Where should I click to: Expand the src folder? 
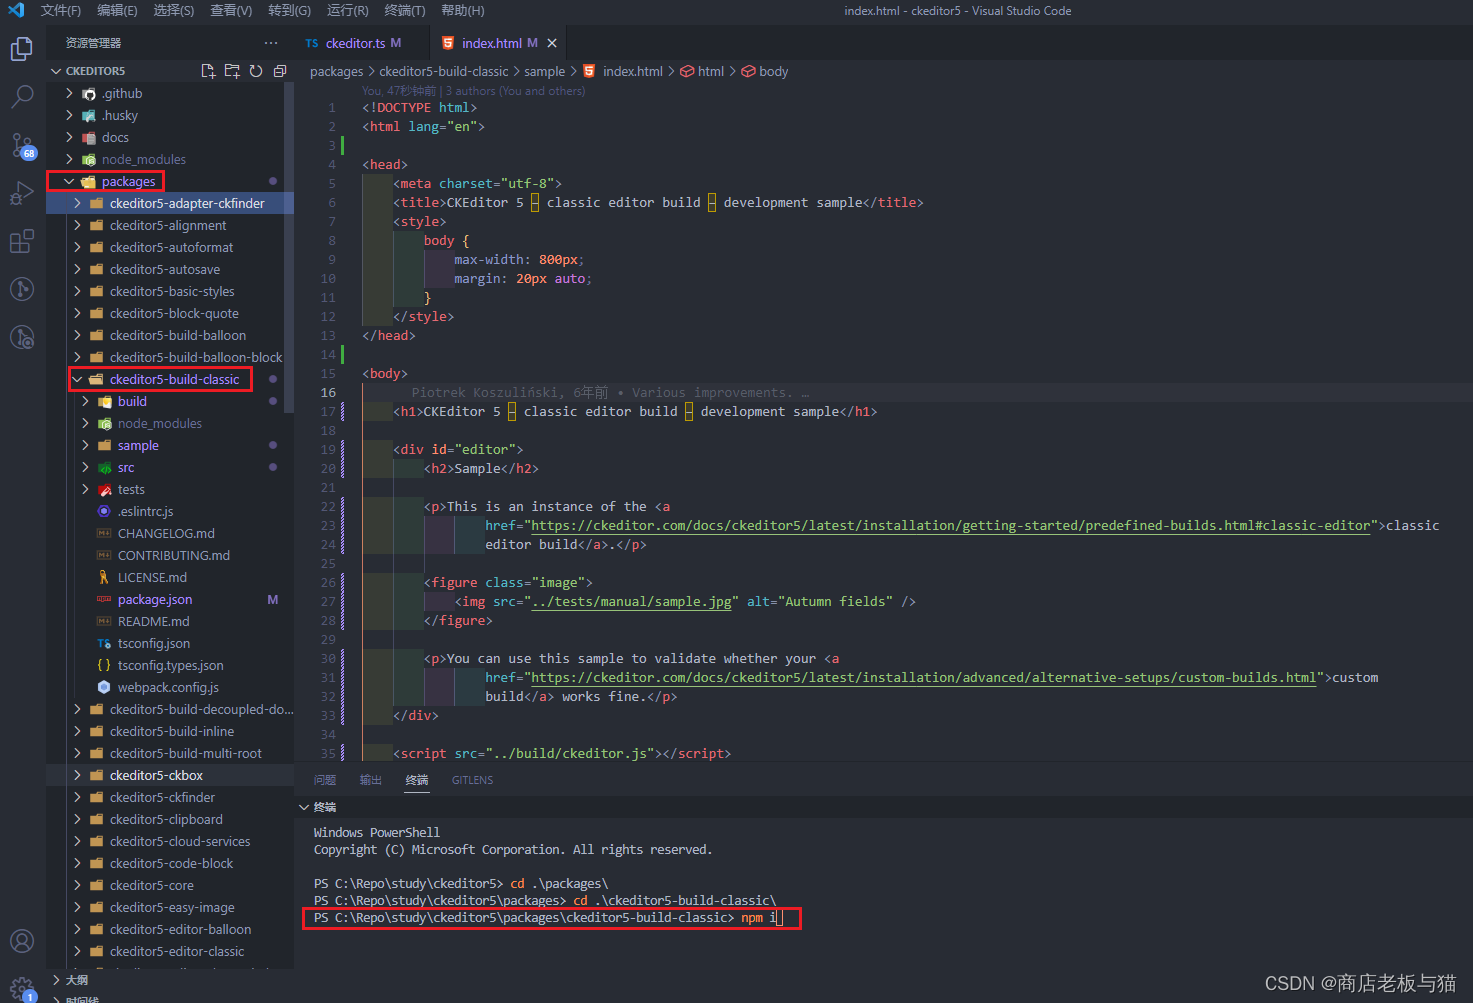tap(86, 467)
